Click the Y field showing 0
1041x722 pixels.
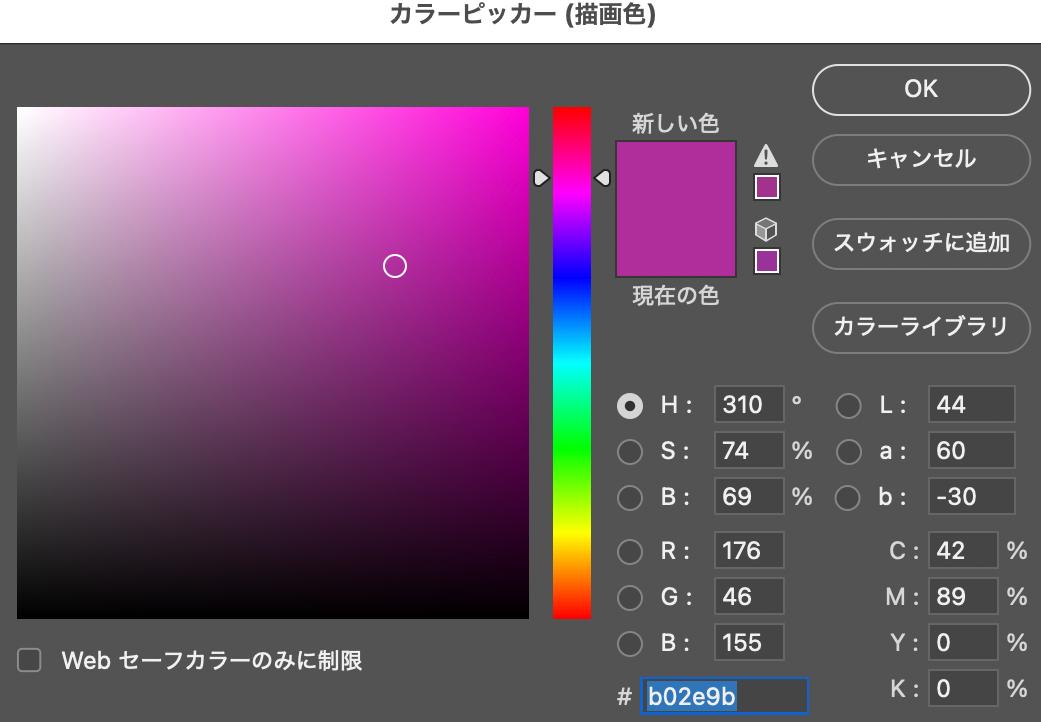(x=963, y=642)
